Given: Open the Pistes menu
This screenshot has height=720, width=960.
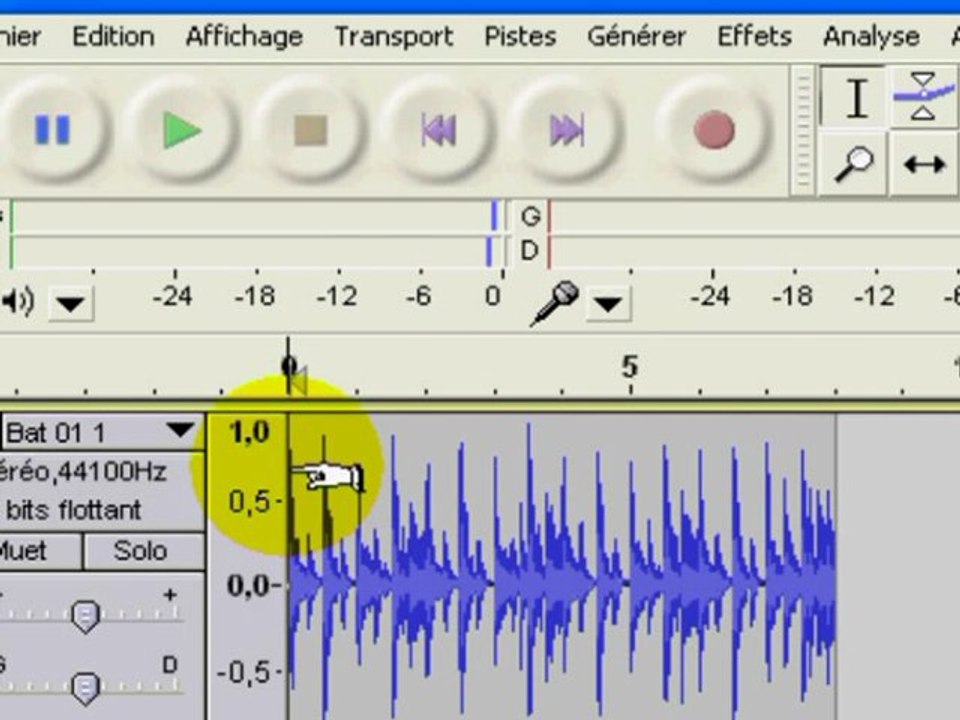Looking at the screenshot, I should [x=520, y=37].
